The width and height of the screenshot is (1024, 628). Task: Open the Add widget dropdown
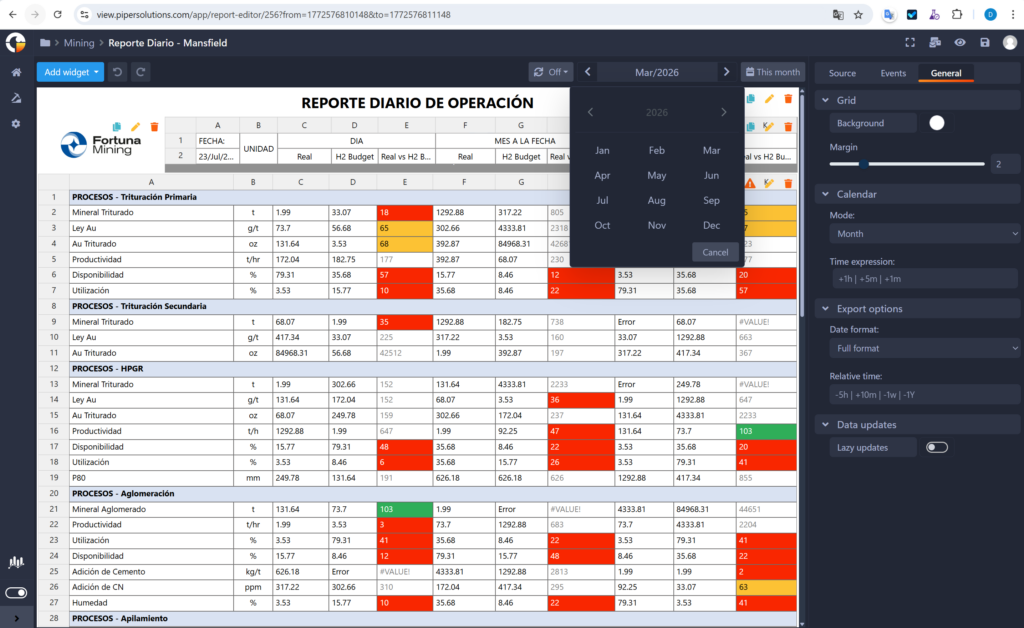click(70, 72)
